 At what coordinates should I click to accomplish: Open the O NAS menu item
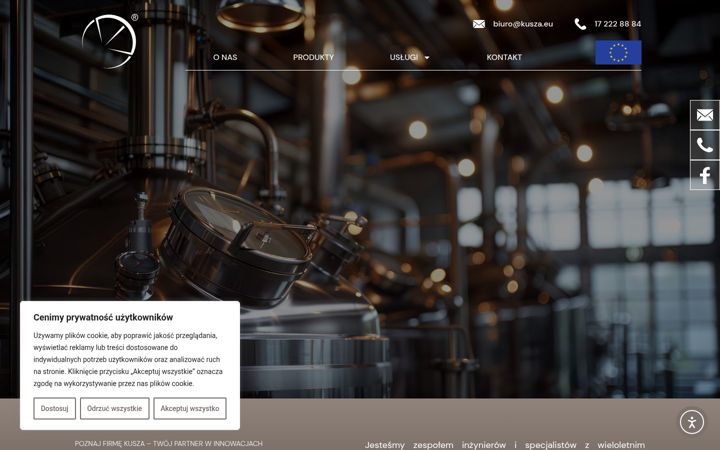(225, 57)
